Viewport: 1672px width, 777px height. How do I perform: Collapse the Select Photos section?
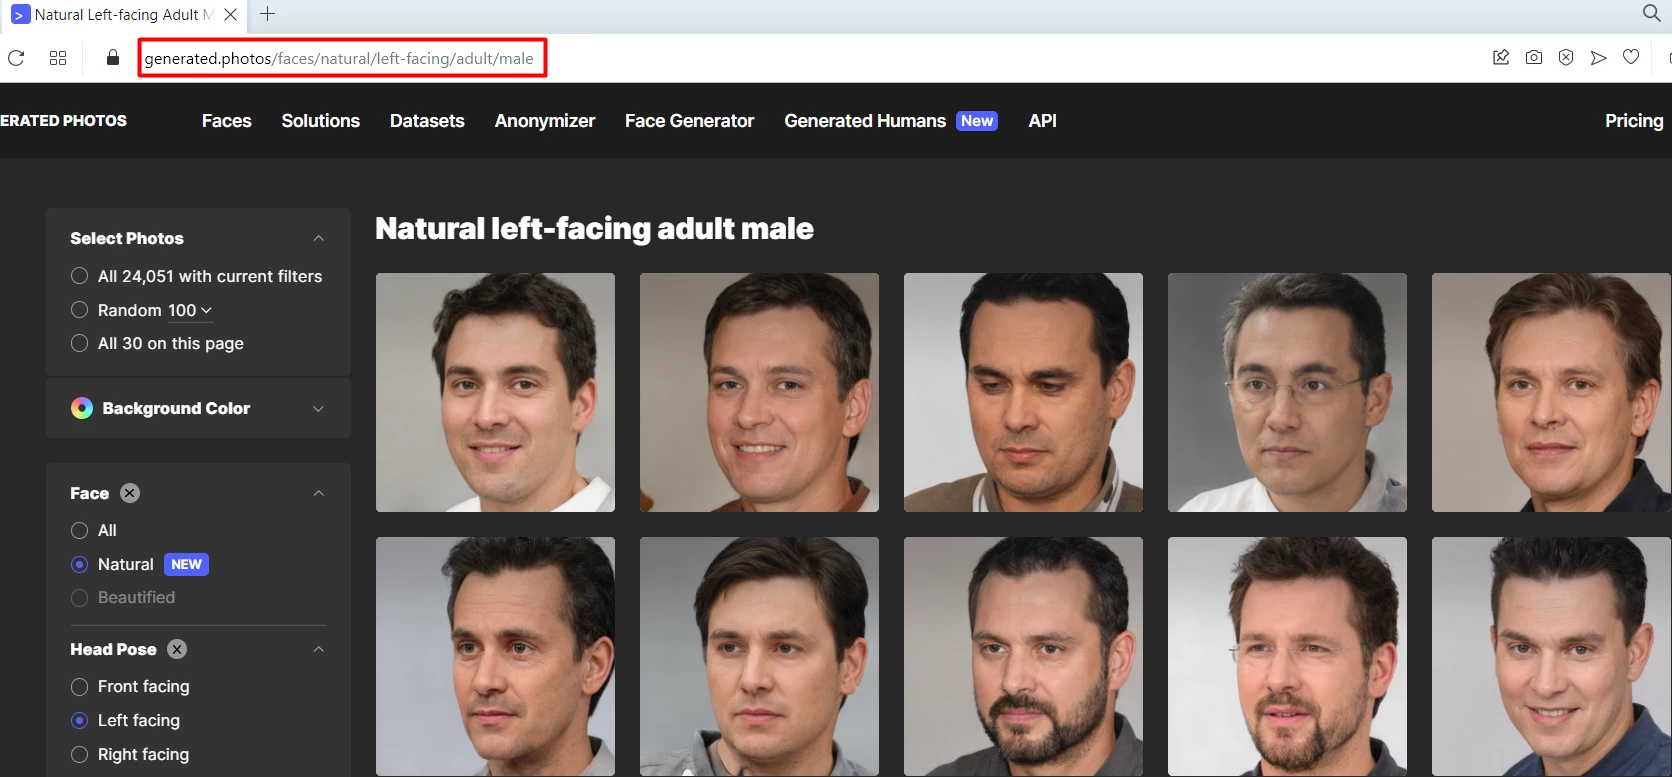point(318,238)
